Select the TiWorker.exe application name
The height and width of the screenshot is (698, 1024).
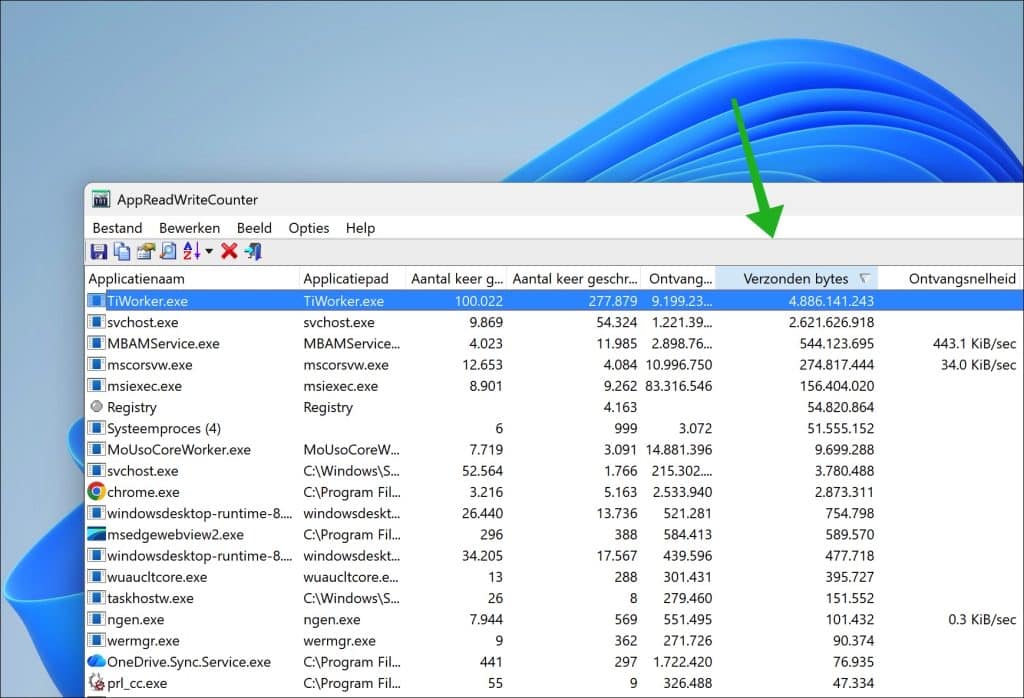pyautogui.click(x=148, y=301)
